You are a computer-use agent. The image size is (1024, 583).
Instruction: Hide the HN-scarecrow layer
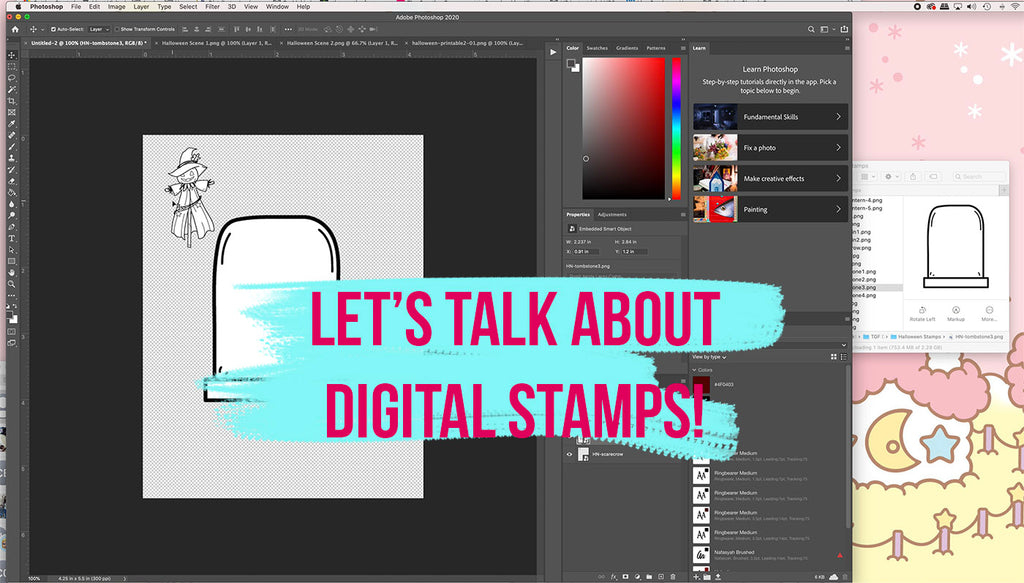pos(570,454)
